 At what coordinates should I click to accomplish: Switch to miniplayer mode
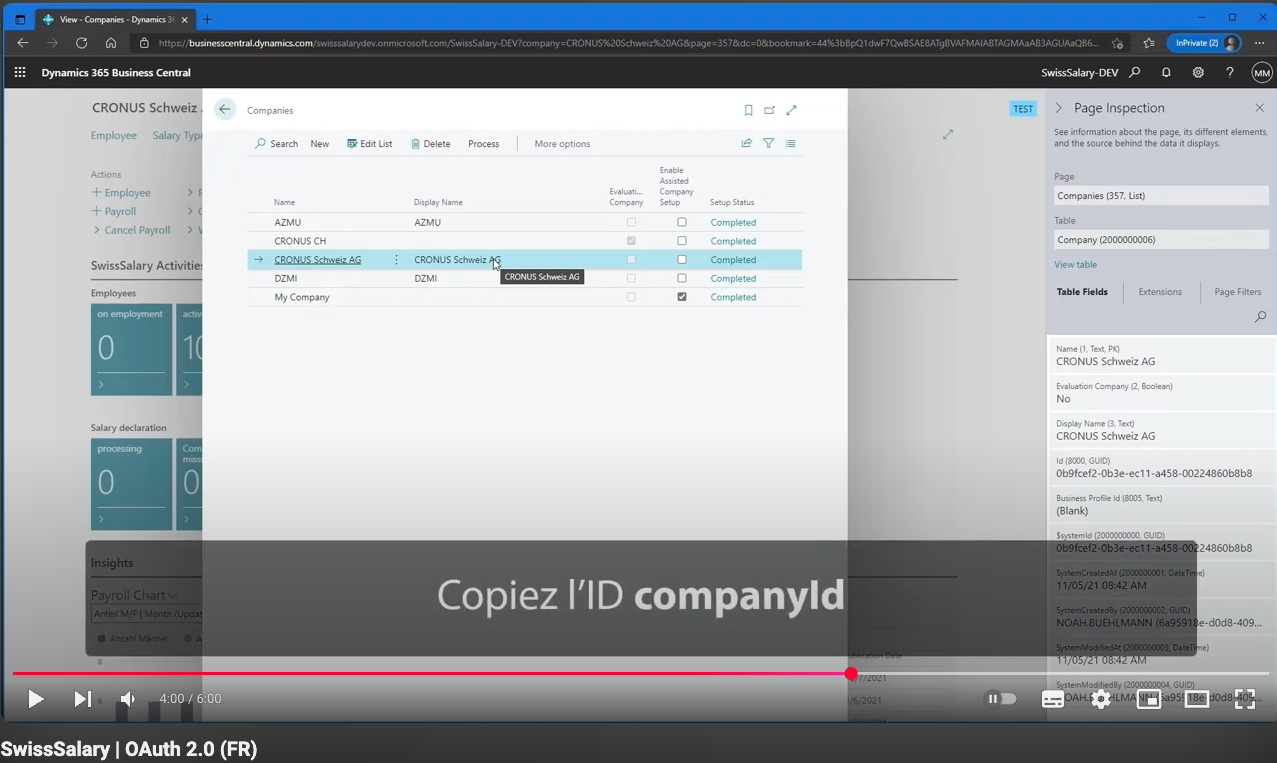point(1149,699)
